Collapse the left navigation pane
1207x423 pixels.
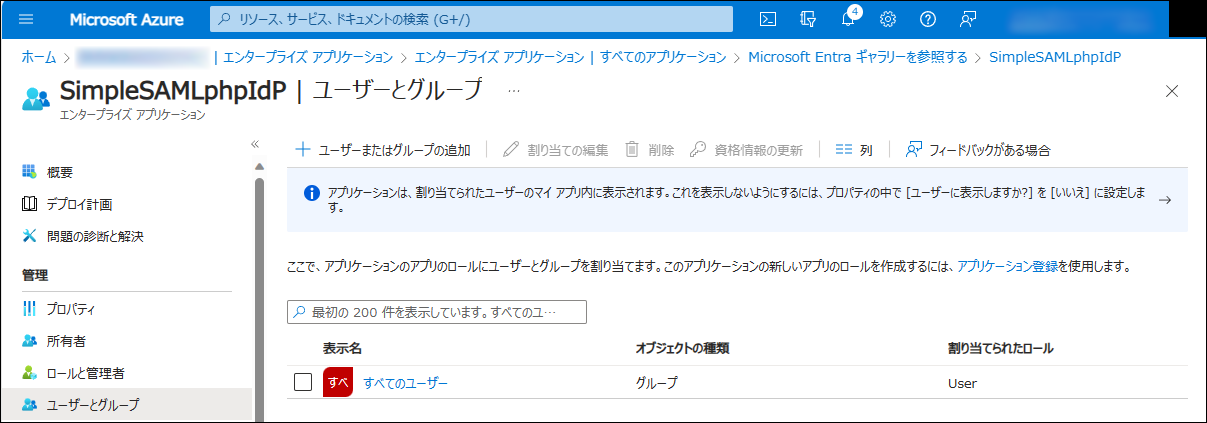(255, 144)
